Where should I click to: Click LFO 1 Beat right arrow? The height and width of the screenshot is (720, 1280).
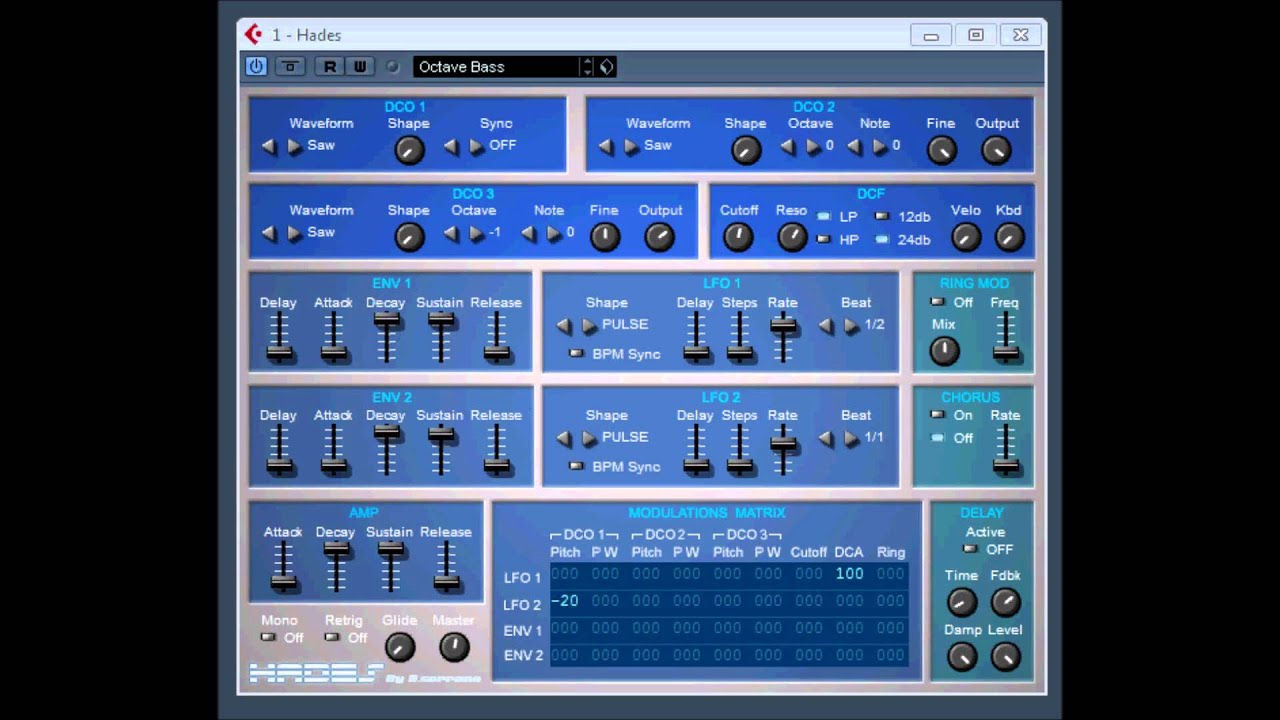(851, 325)
